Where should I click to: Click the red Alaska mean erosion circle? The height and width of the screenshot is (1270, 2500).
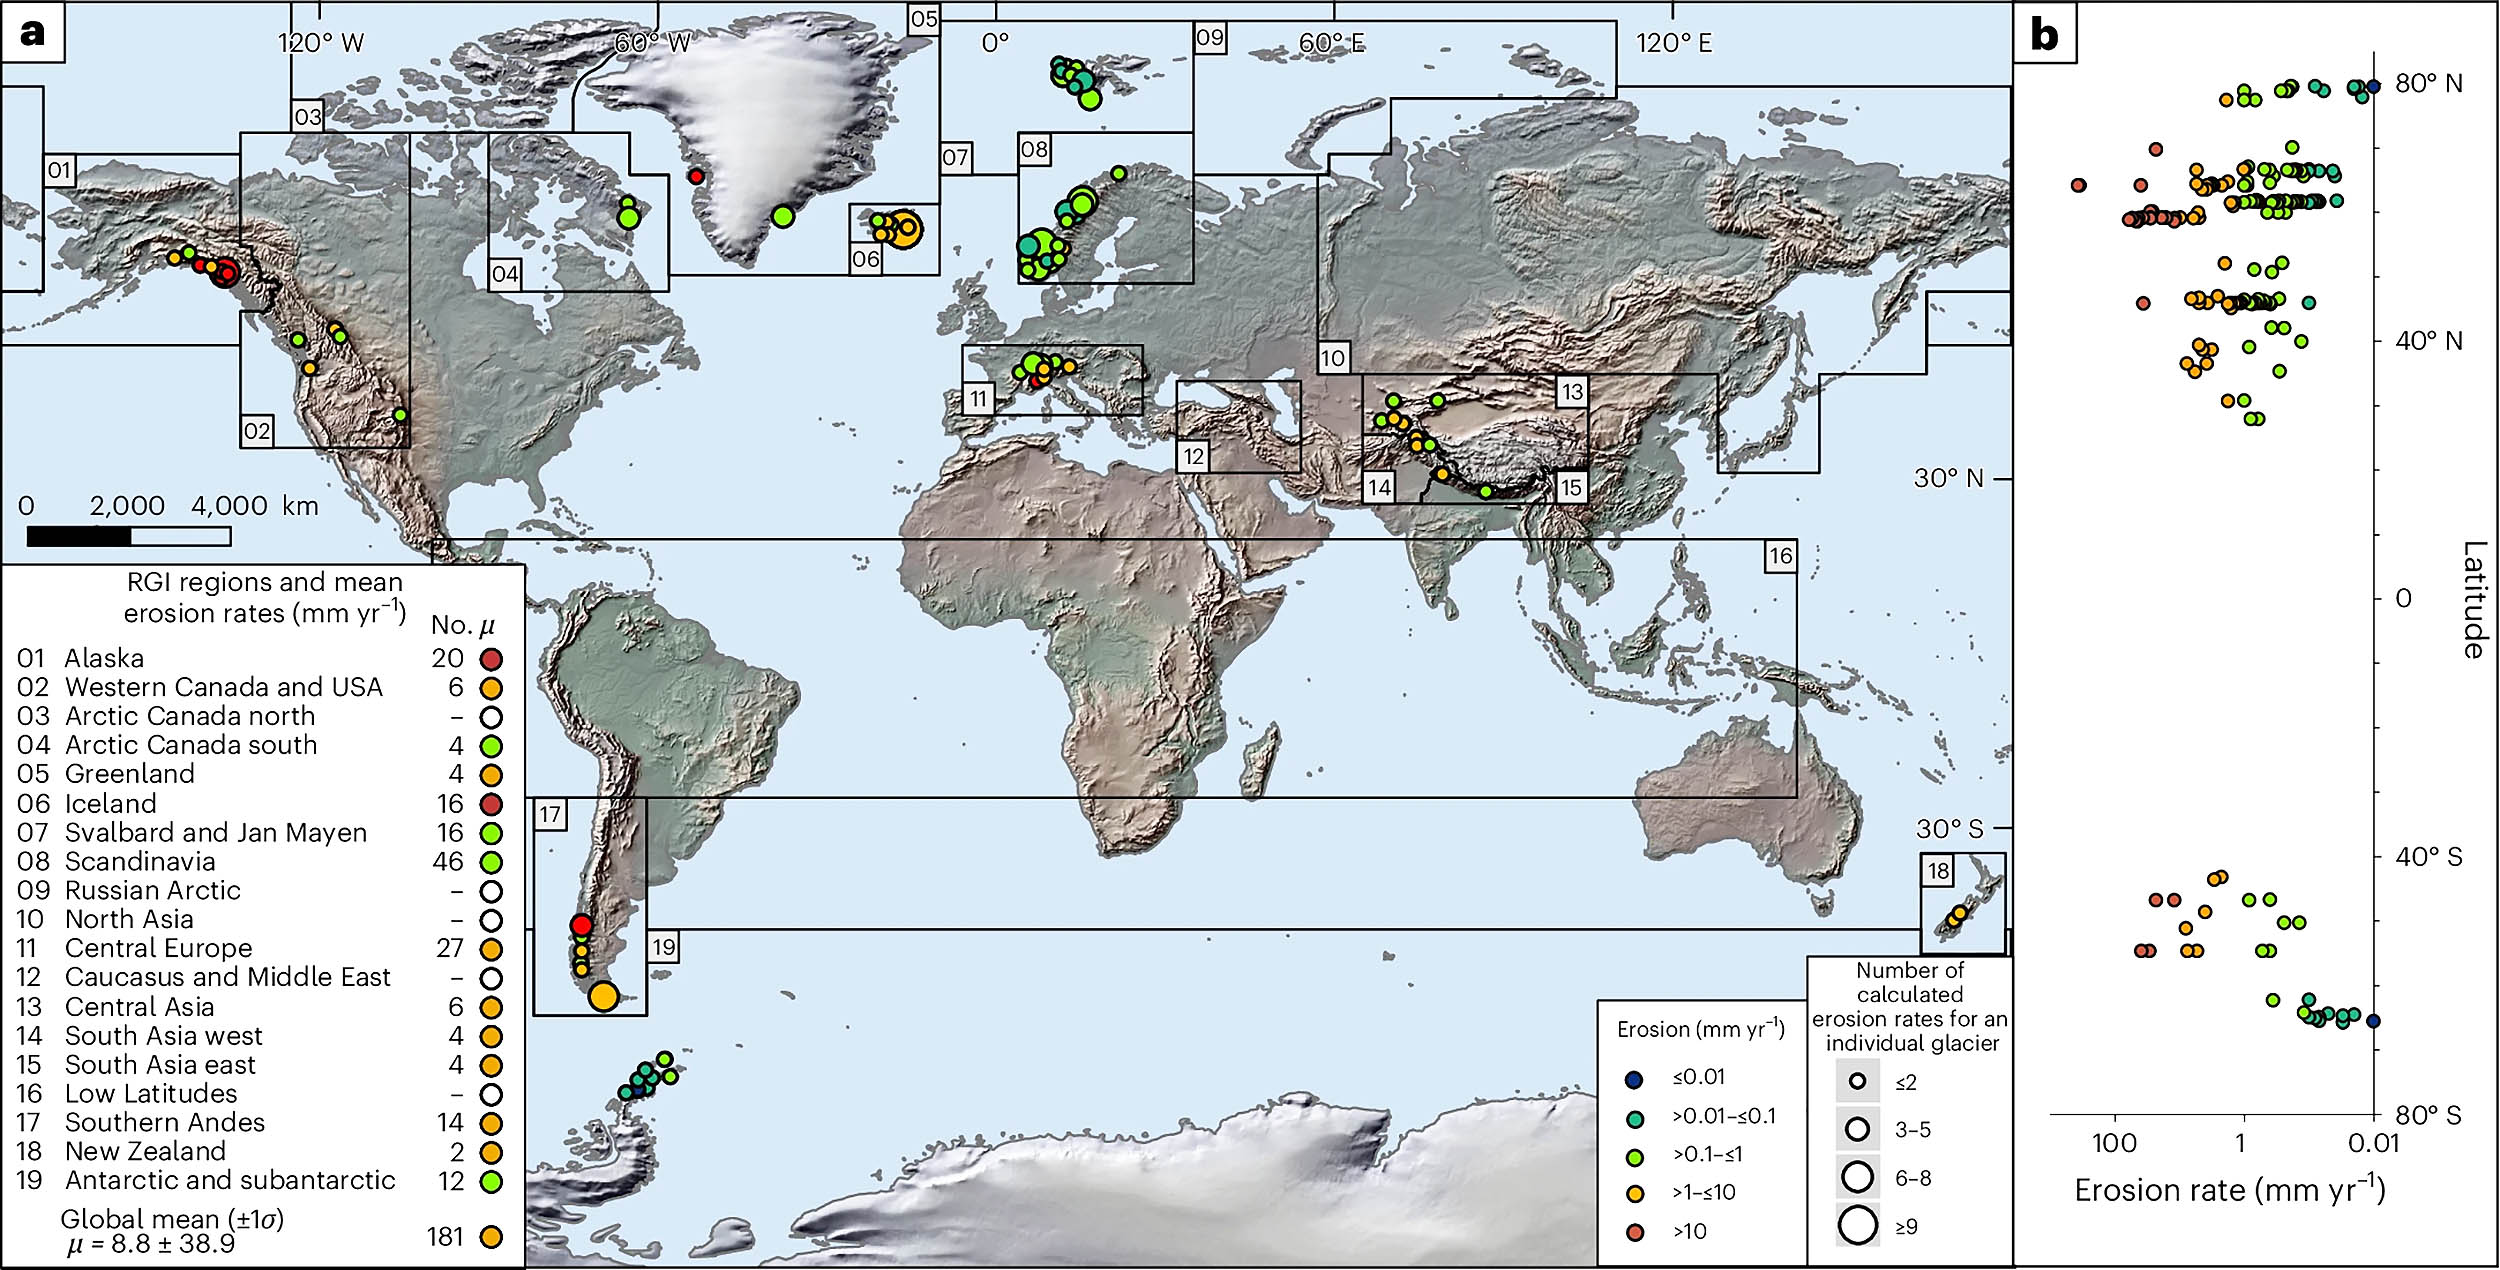point(490,659)
